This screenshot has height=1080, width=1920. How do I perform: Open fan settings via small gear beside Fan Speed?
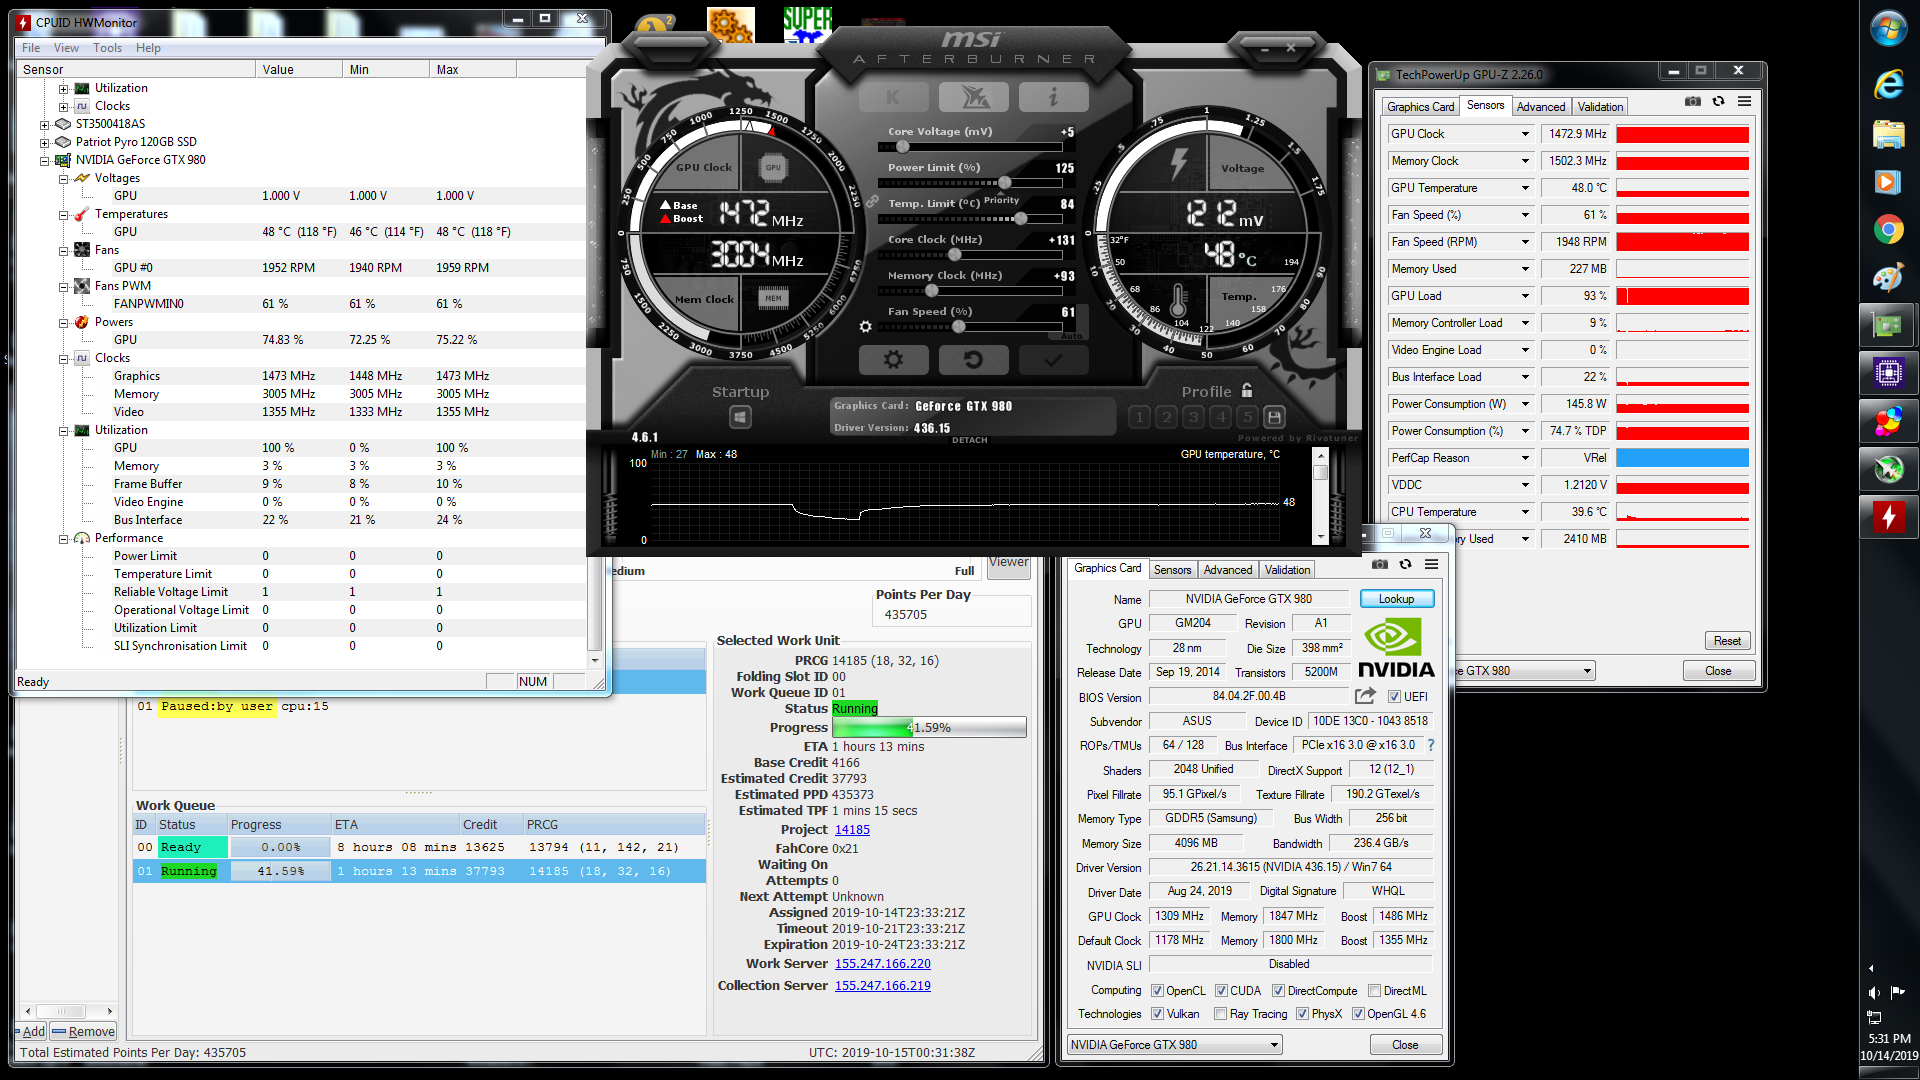865,326
